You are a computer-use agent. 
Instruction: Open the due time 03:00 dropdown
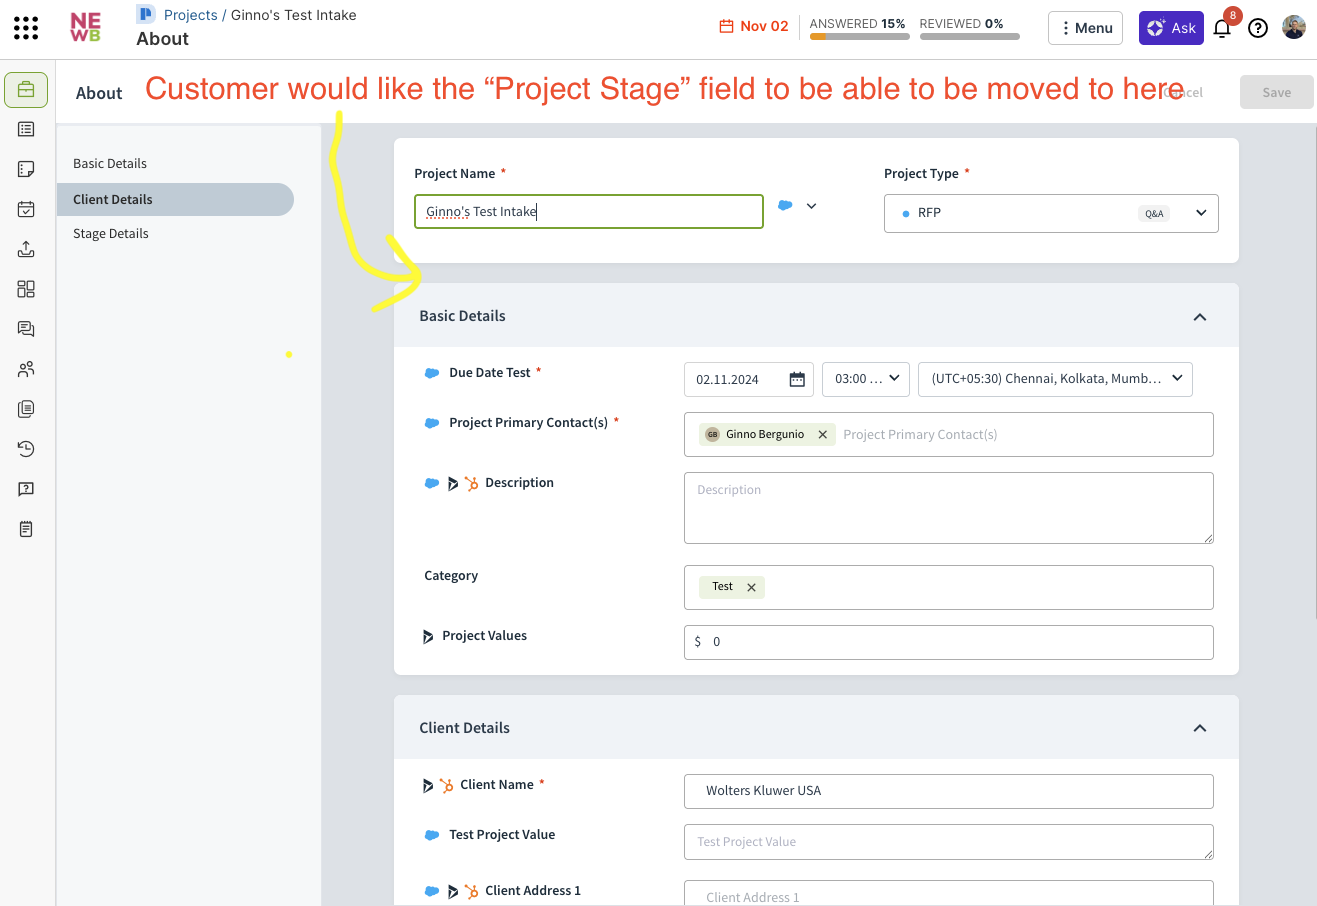pyautogui.click(x=865, y=379)
